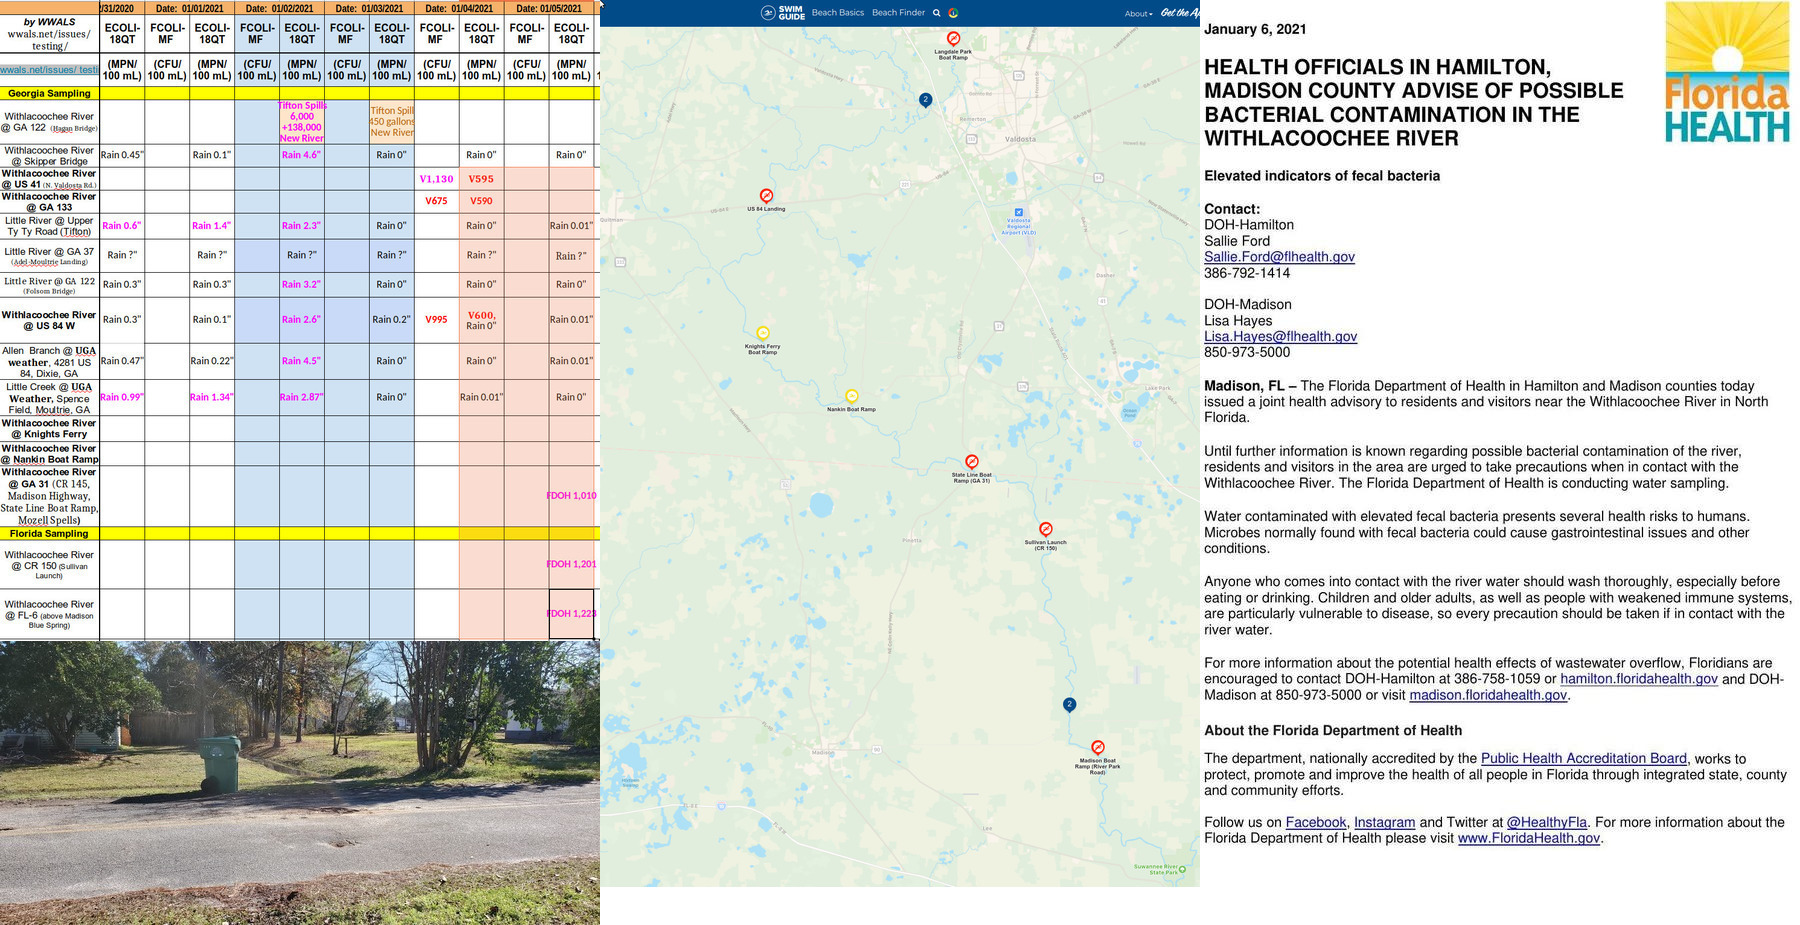This screenshot has height=925, width=1800.
Task: Select the 'Little River @ GA 37' row label
Action: click(49, 256)
